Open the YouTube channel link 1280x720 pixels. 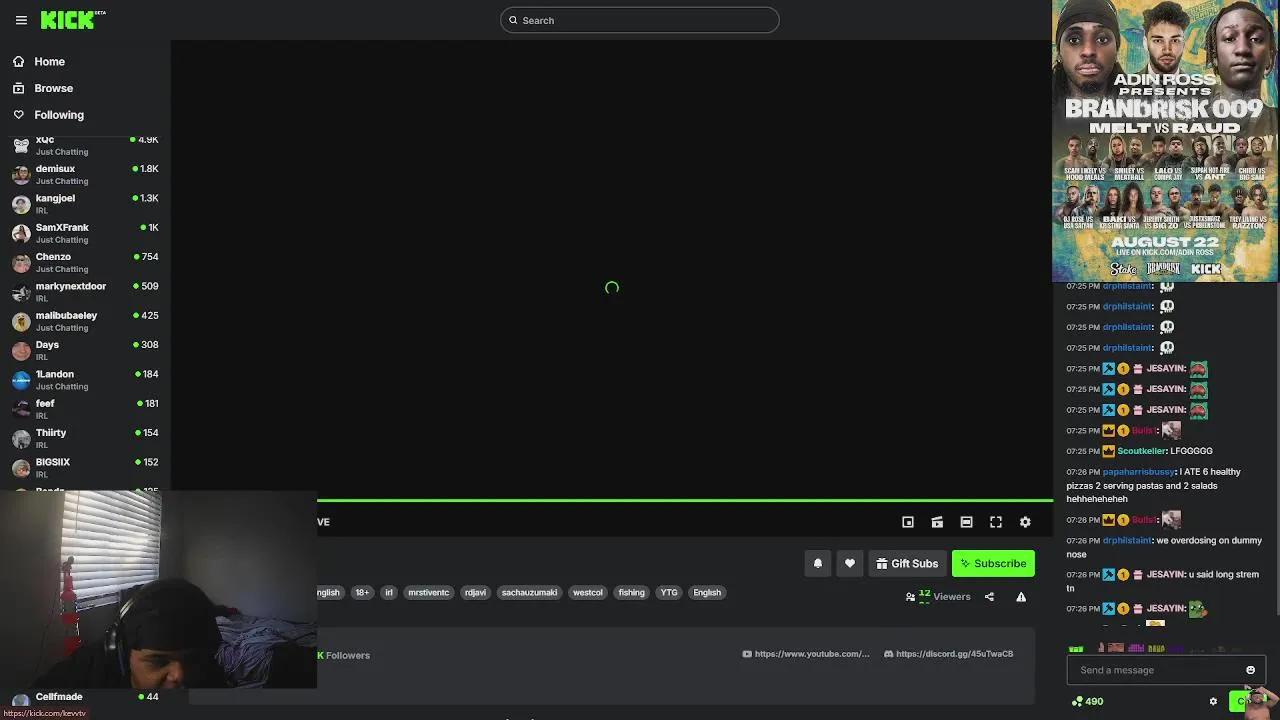click(x=806, y=654)
